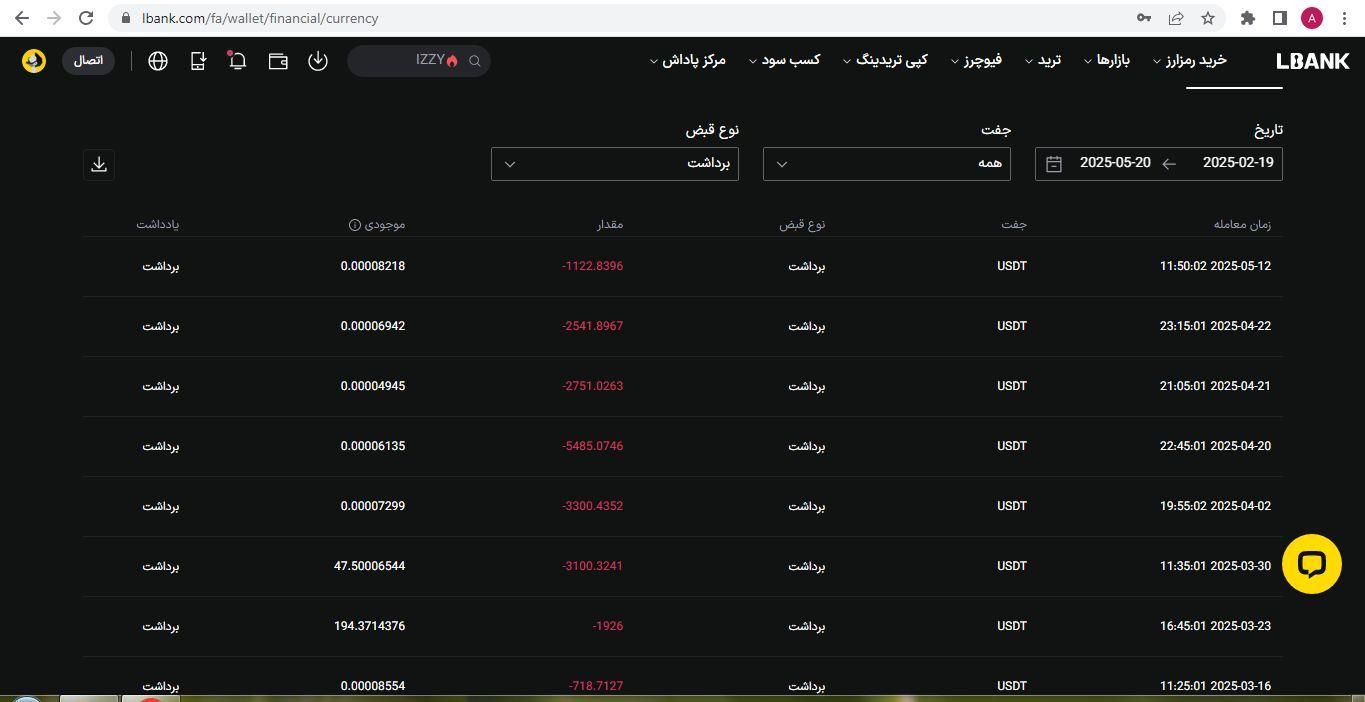Open the calendar icon in date range
The height and width of the screenshot is (702, 1365).
point(1054,163)
